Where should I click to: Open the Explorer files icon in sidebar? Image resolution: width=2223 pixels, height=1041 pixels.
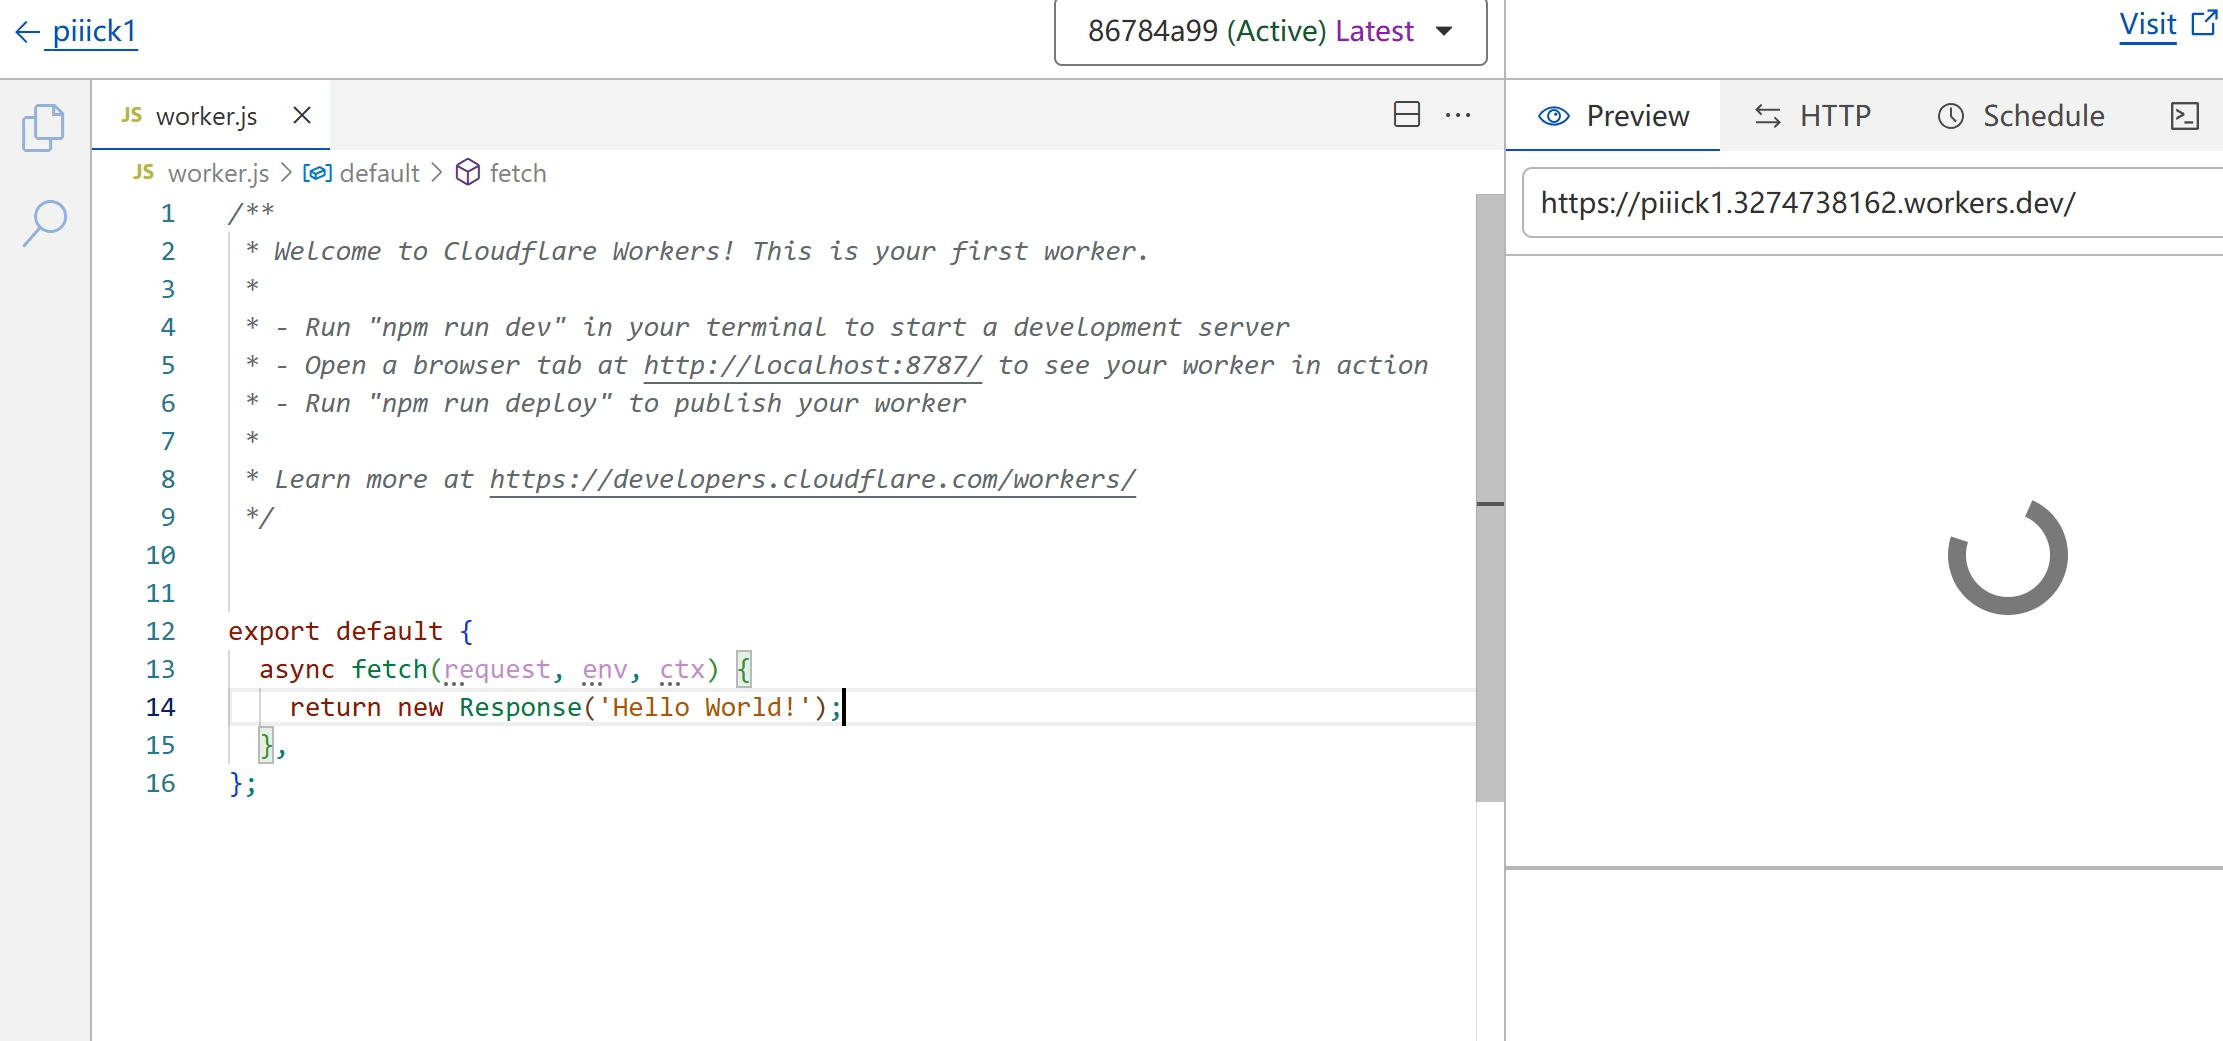click(x=43, y=128)
